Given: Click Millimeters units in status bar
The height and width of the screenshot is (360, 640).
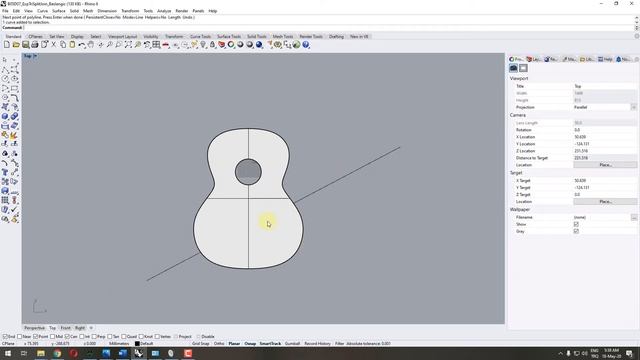Looking at the screenshot, I should coord(119,344).
